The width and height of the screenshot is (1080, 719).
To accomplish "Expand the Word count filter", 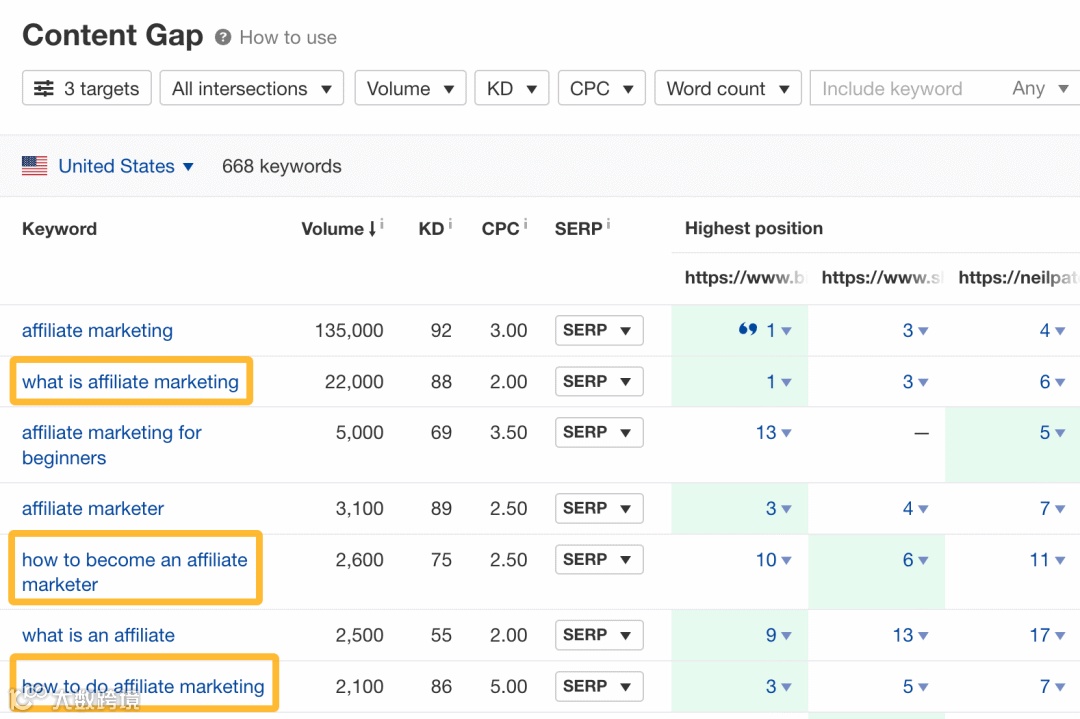I will pyautogui.click(x=728, y=89).
